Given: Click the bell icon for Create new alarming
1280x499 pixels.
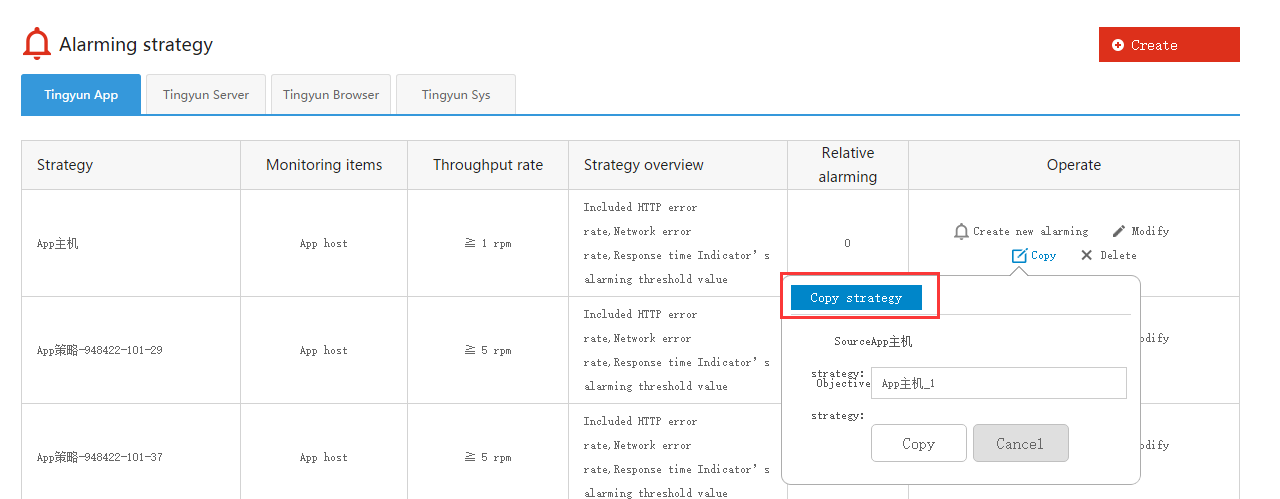Looking at the screenshot, I should click(961, 231).
